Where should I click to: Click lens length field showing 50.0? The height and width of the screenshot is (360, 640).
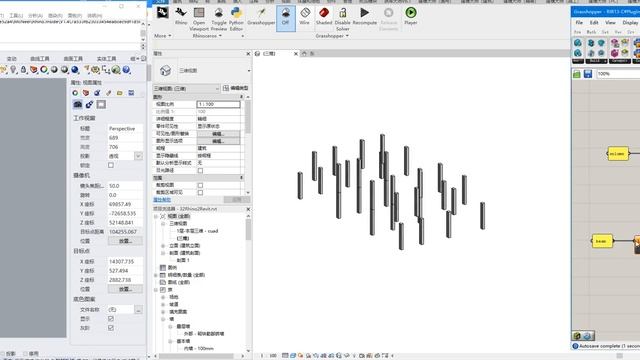pyautogui.click(x=125, y=186)
